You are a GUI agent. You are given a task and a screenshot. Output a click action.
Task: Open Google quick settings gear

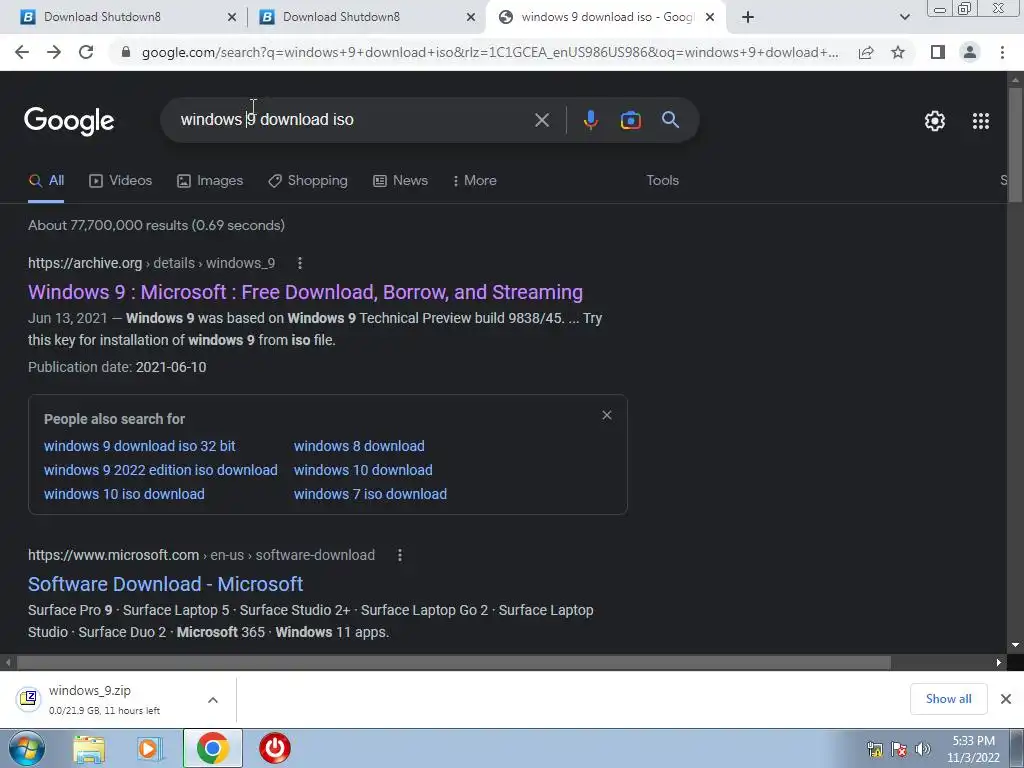[x=935, y=121]
